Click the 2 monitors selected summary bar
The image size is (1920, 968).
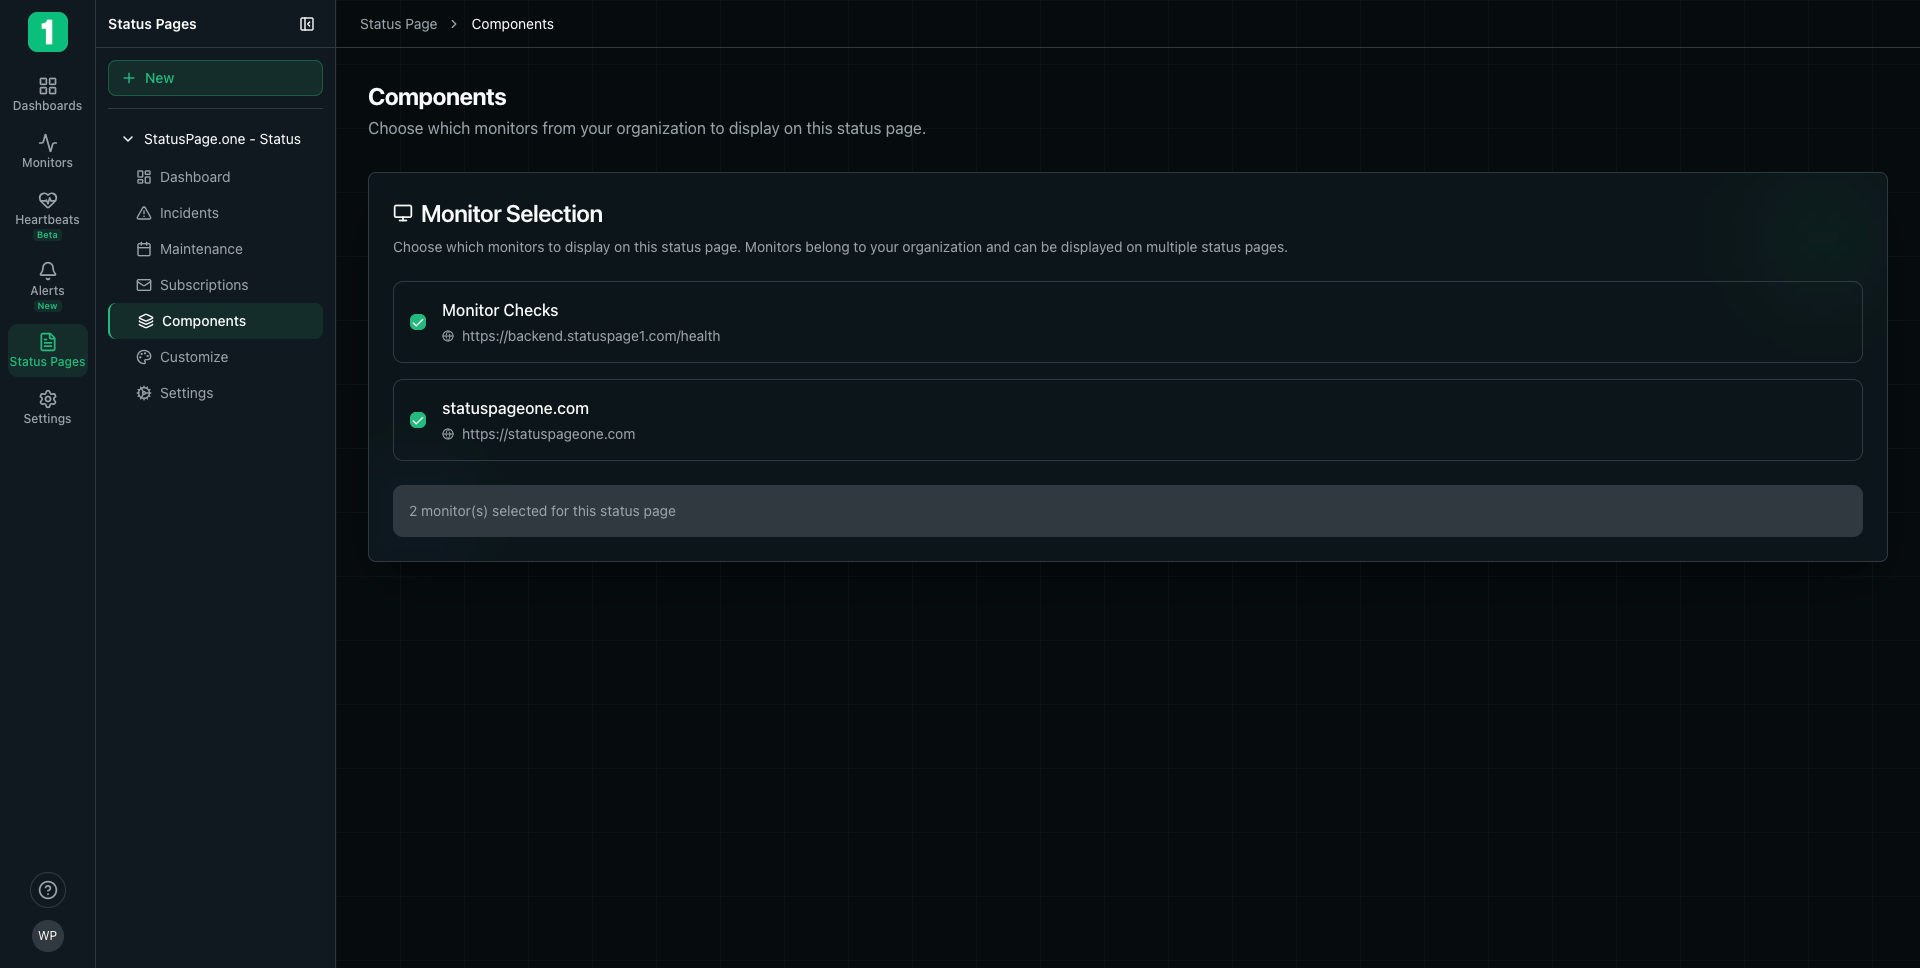coord(1127,510)
